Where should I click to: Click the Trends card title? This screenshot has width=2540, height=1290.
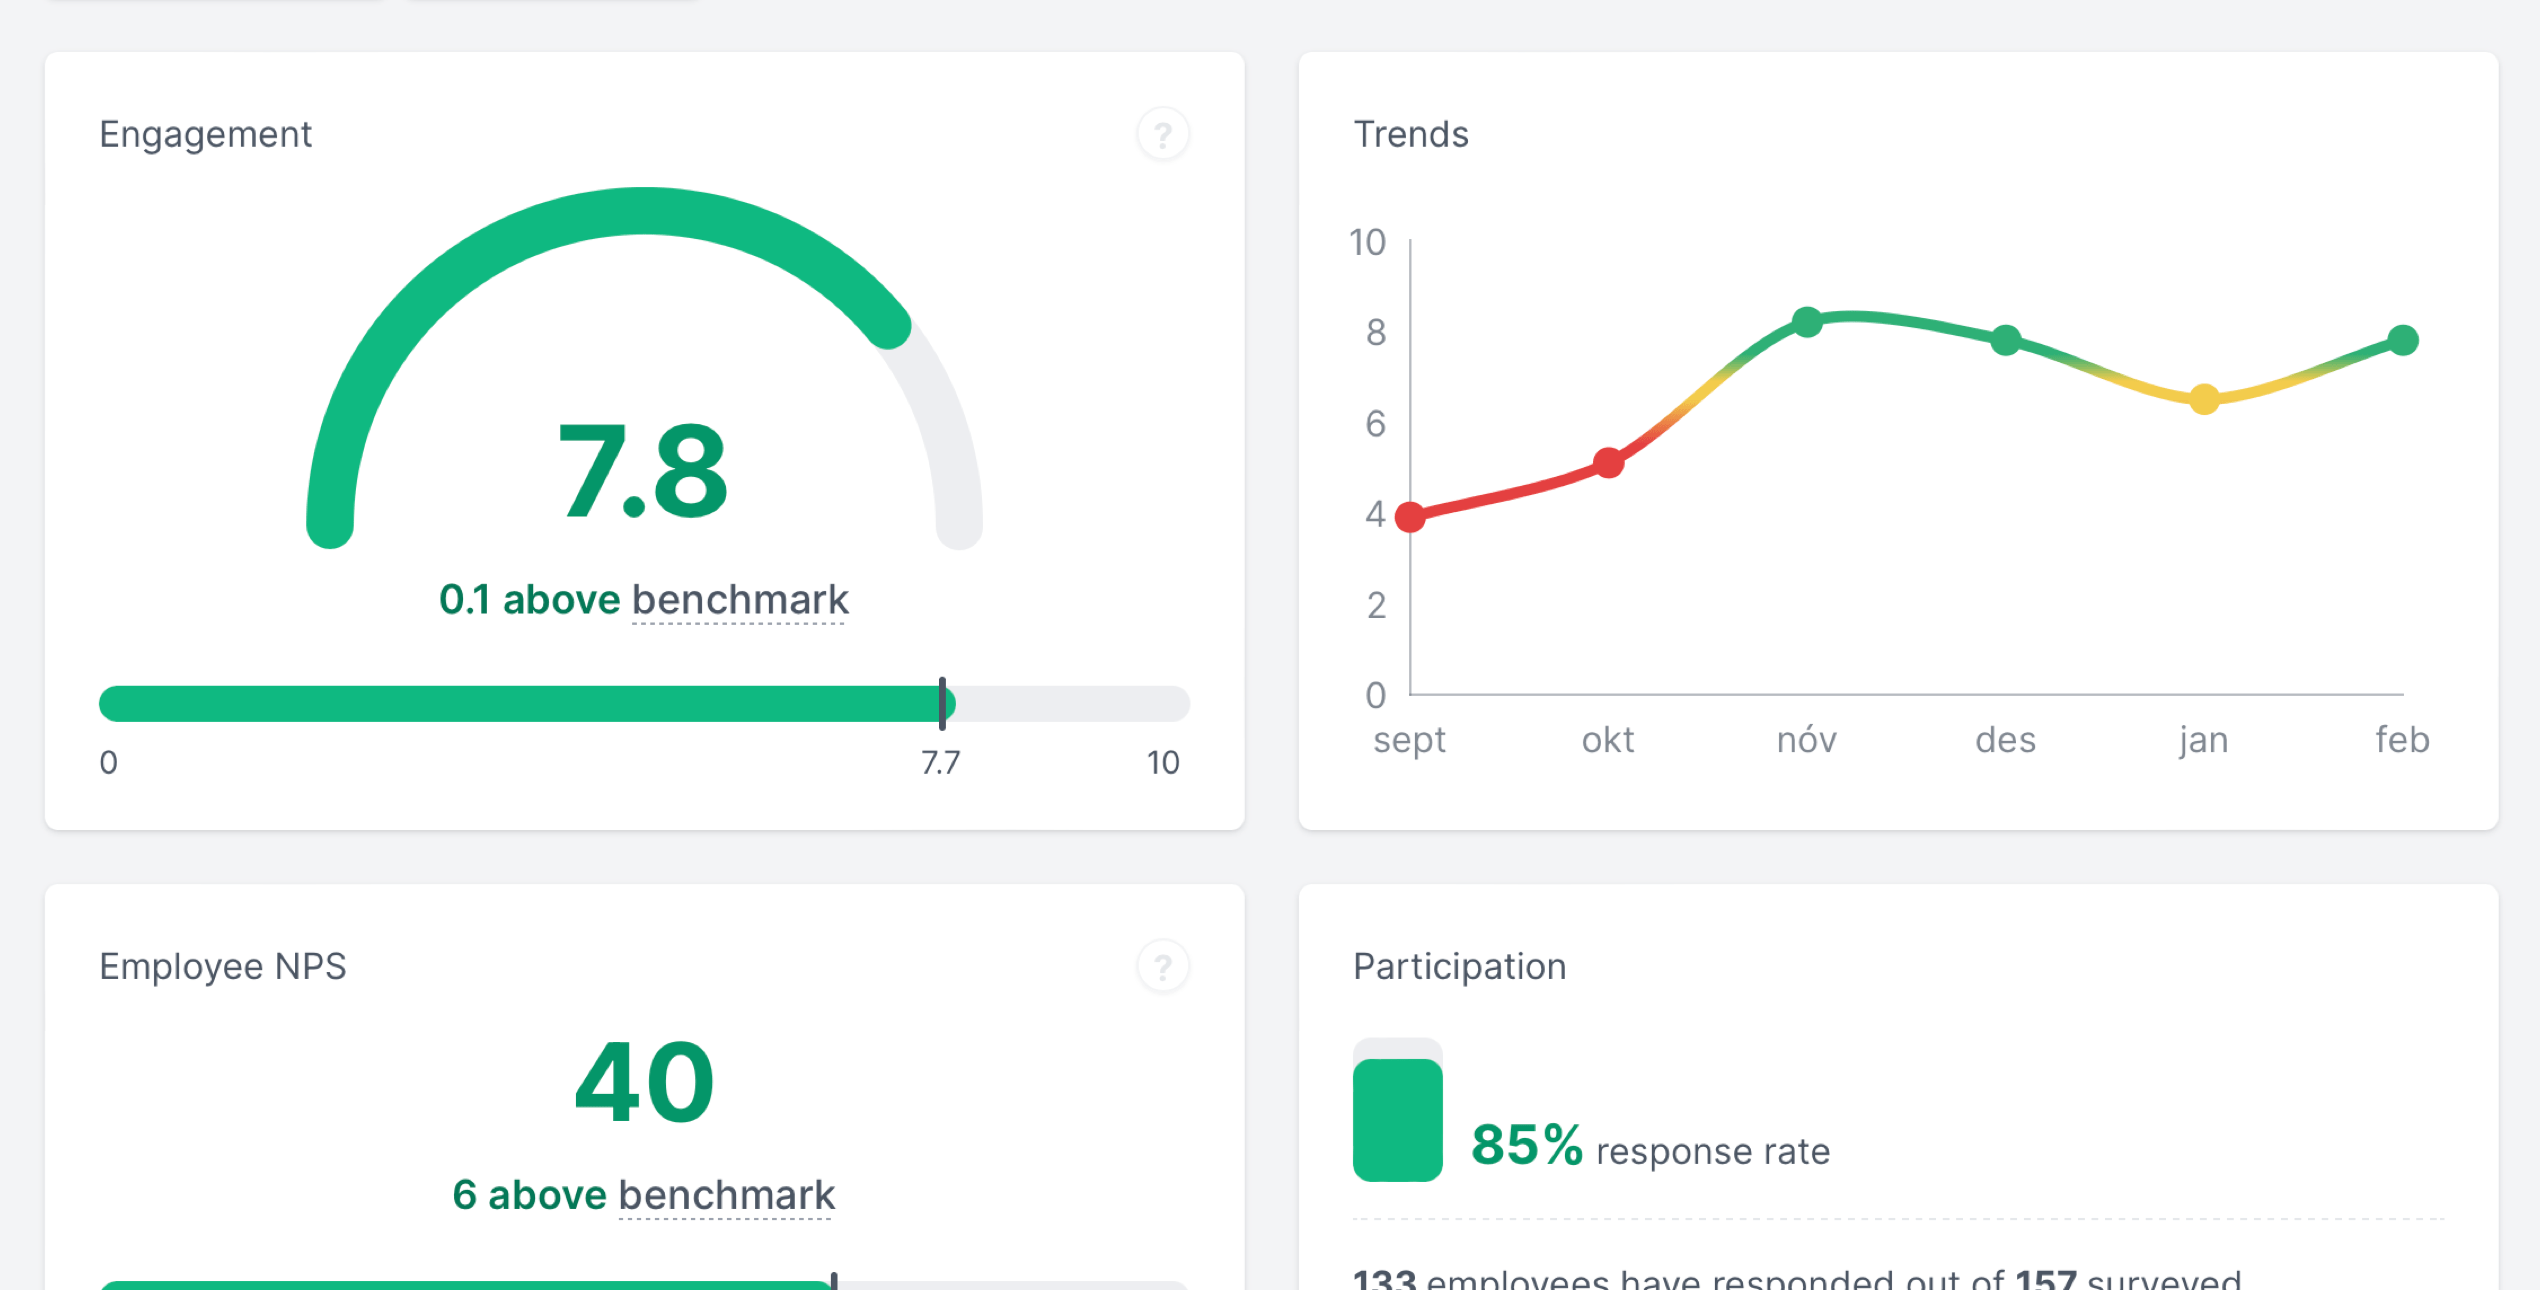click(1410, 134)
